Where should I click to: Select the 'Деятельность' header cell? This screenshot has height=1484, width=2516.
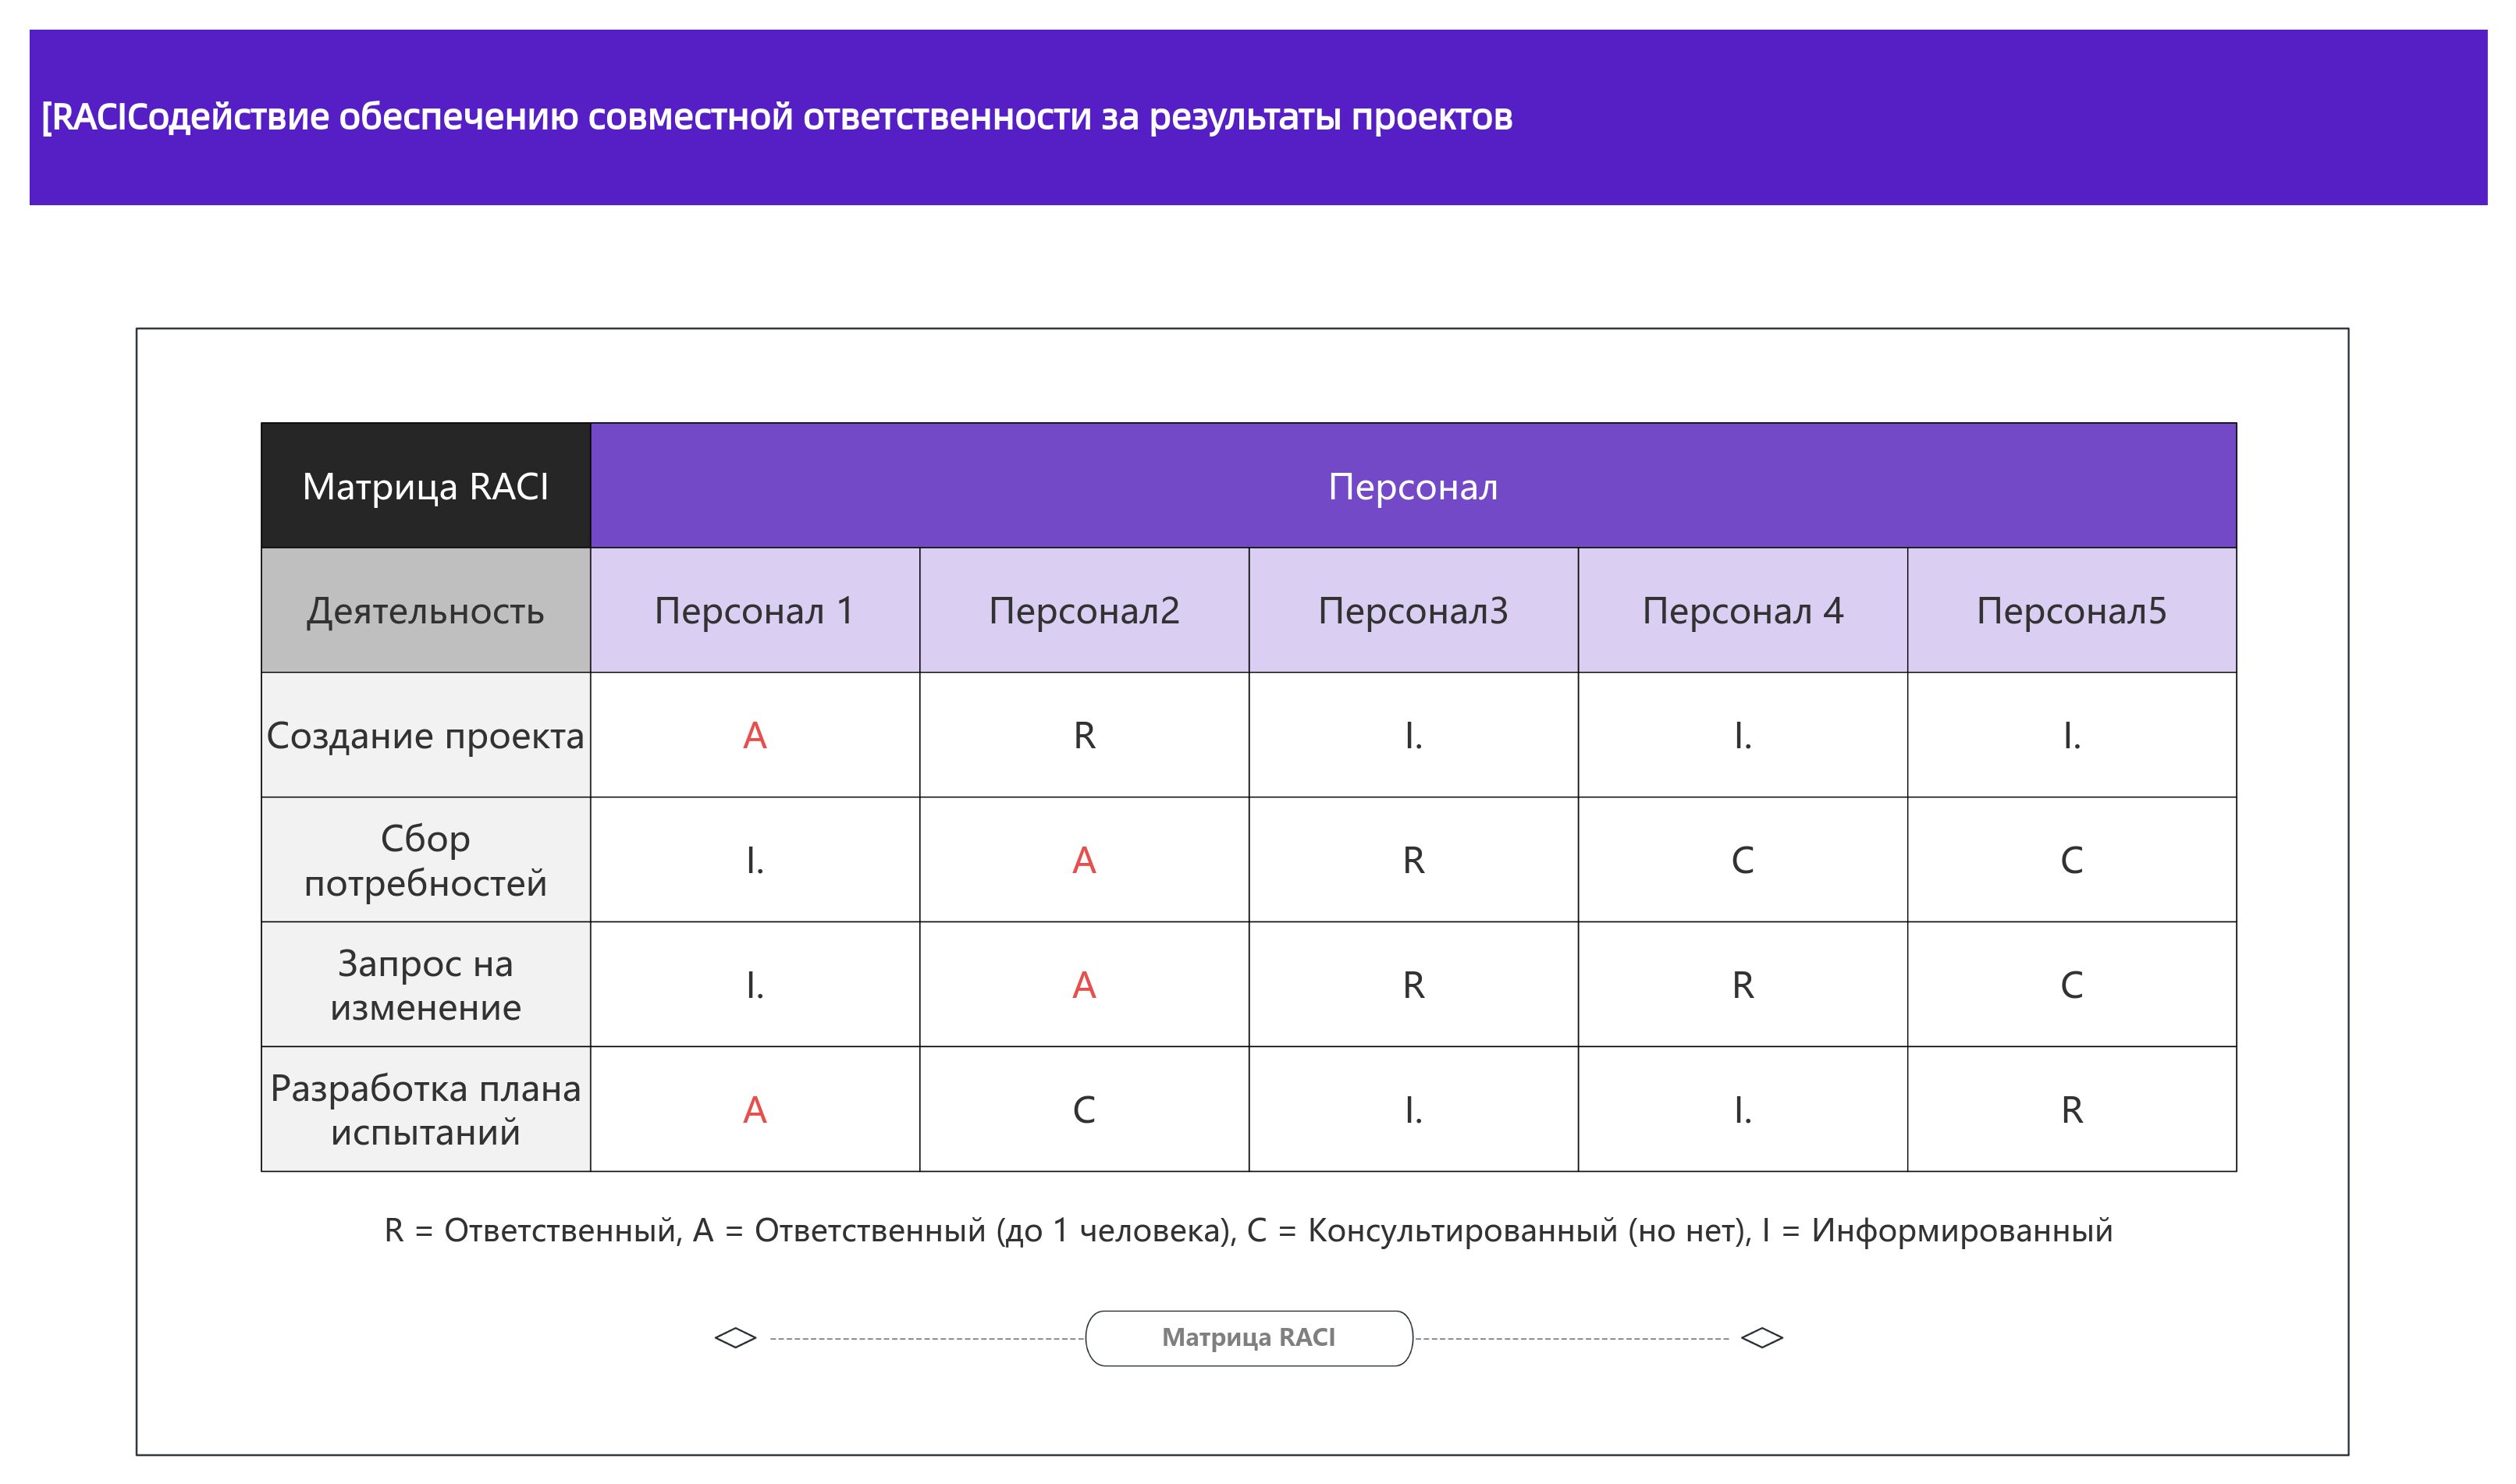click(425, 610)
